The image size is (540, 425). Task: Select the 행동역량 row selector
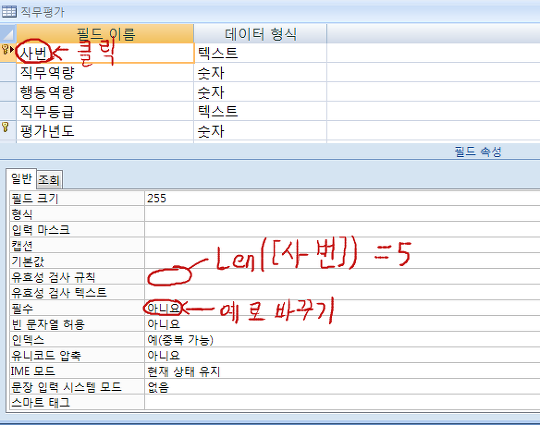pyautogui.click(x=8, y=92)
